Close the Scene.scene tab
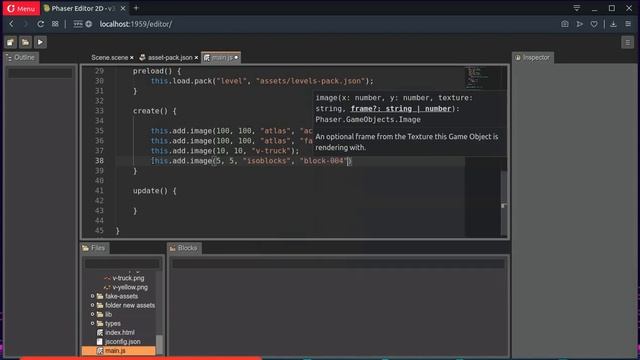This screenshot has width=640, height=360. 131,58
